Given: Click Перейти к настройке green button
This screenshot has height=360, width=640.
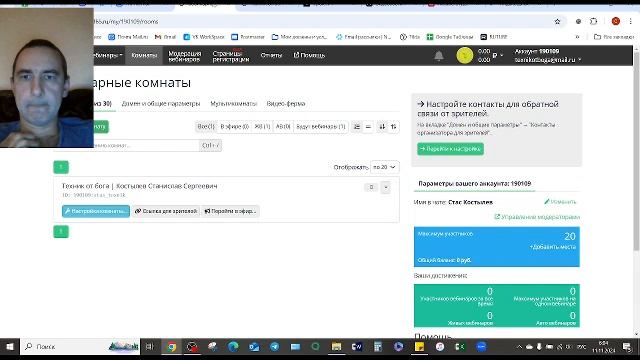Looking at the screenshot, I should (450, 149).
